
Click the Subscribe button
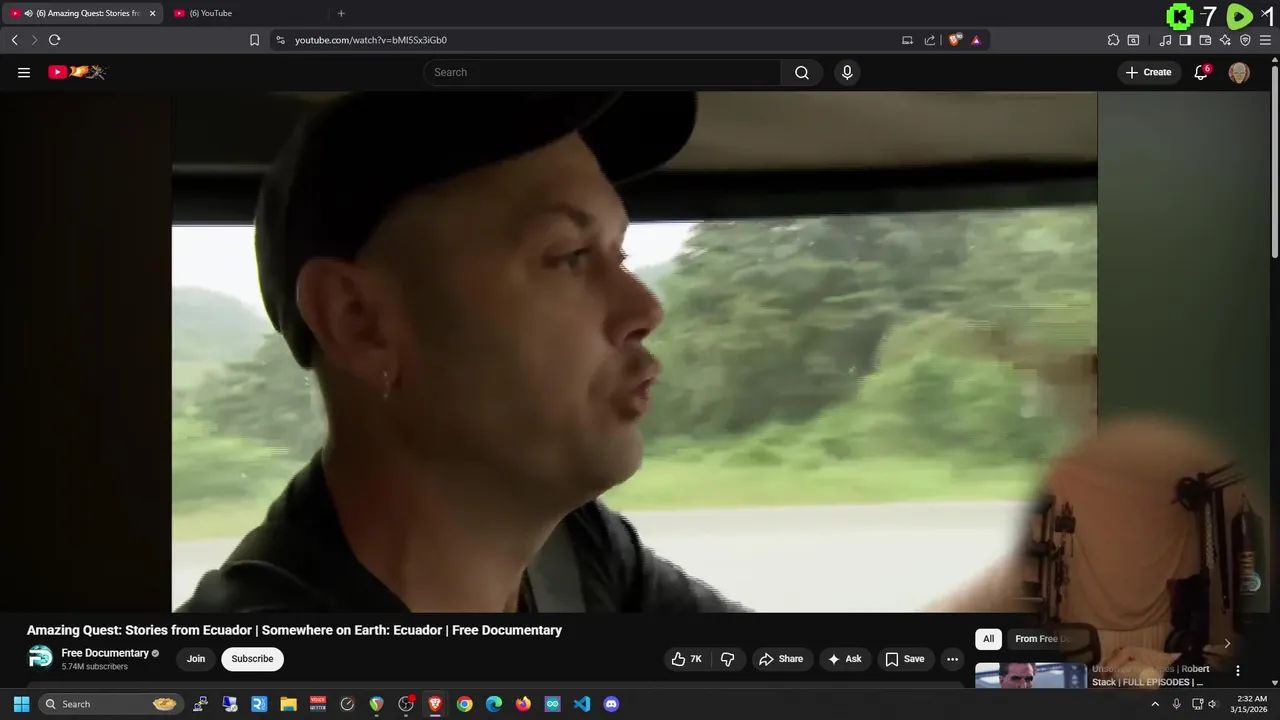(252, 659)
